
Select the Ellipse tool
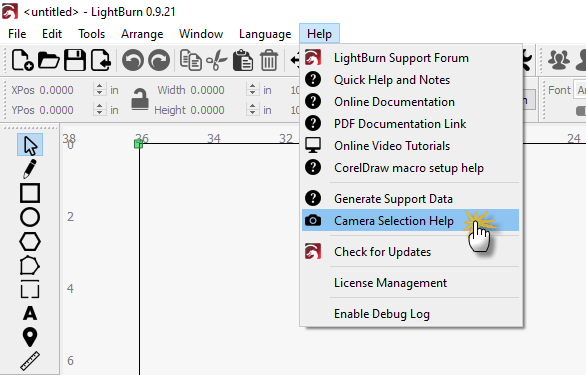point(30,217)
